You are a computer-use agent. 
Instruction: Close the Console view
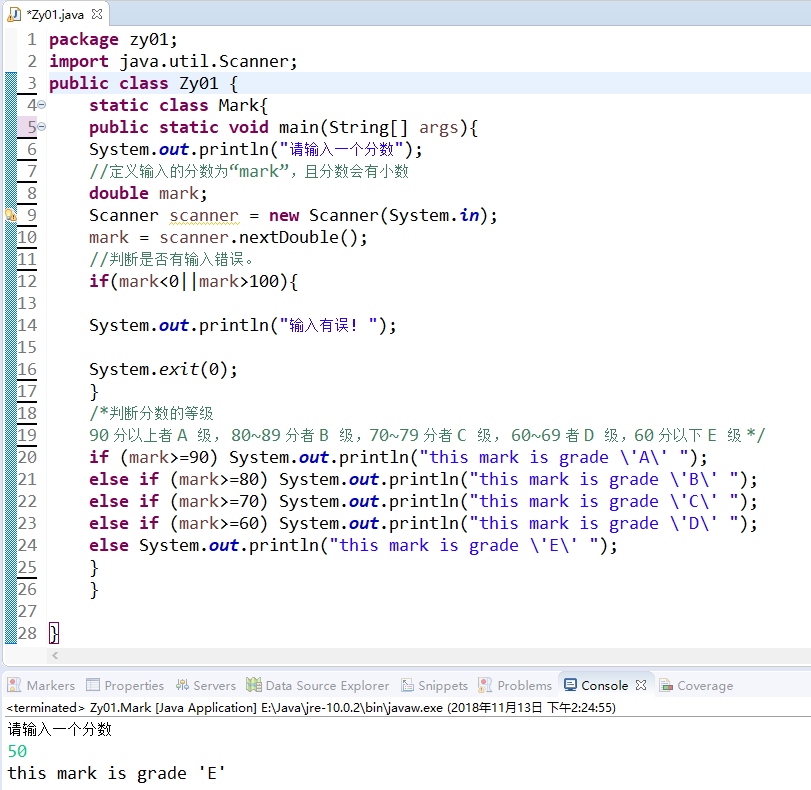click(641, 685)
